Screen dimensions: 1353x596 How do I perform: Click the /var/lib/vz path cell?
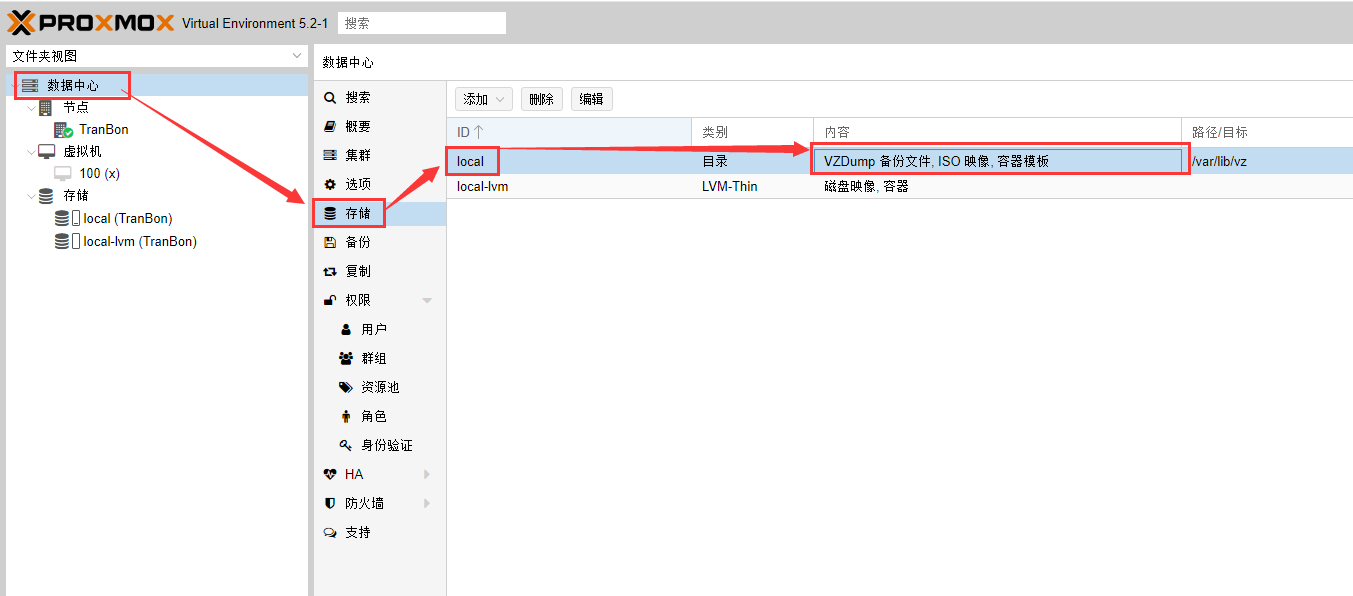click(1219, 161)
